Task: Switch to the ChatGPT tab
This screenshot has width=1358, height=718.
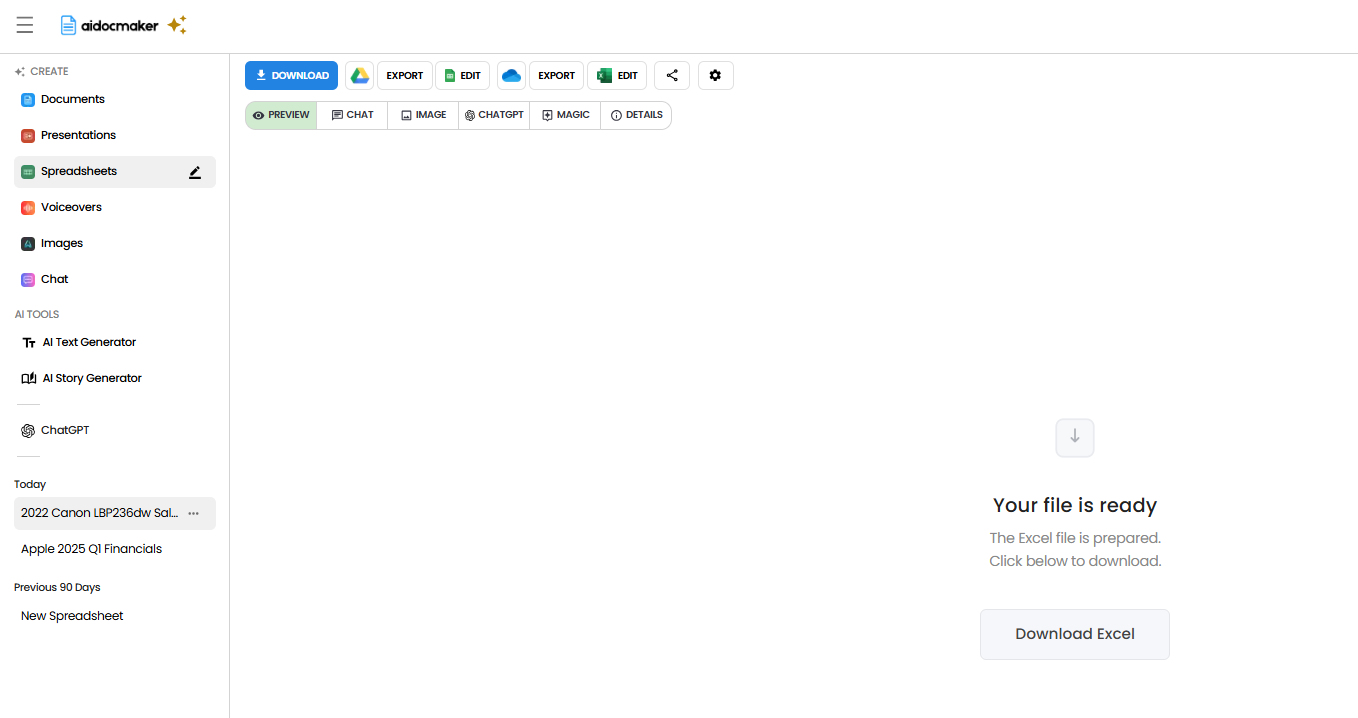Action: tap(494, 115)
